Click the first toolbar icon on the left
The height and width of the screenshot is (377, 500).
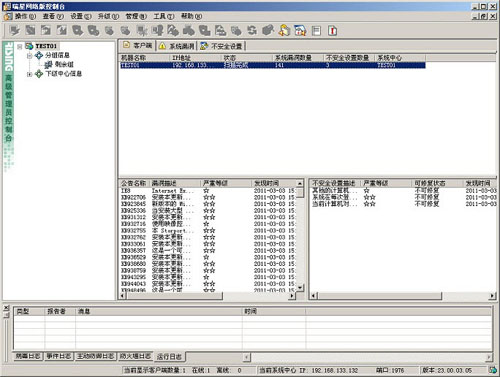[x=14, y=31]
